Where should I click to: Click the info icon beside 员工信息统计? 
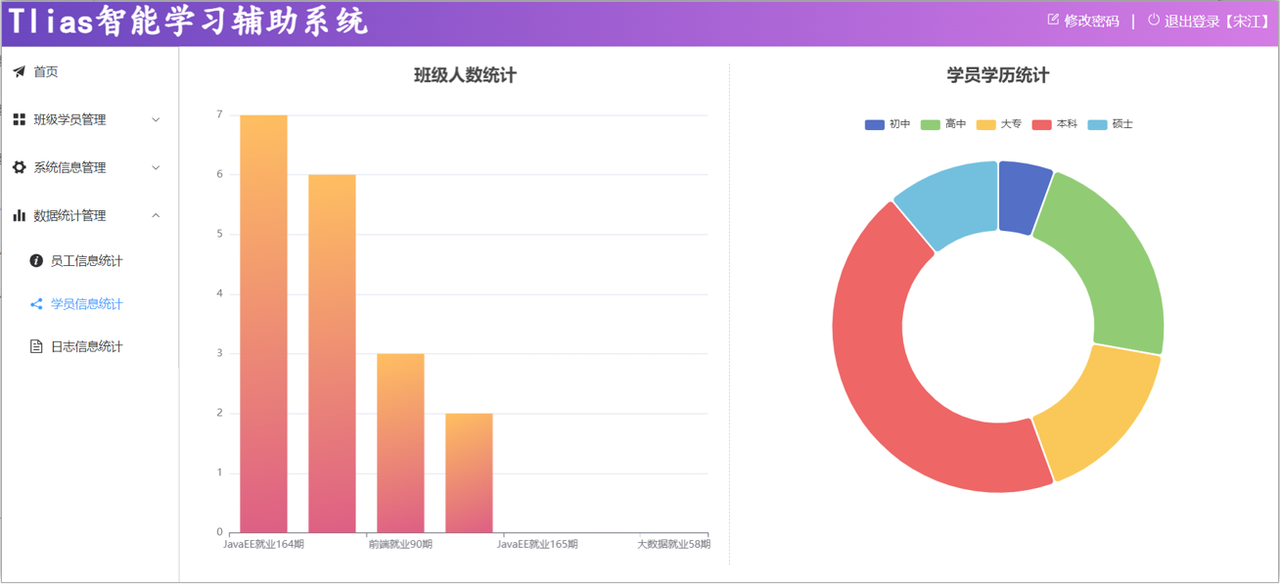(37, 261)
